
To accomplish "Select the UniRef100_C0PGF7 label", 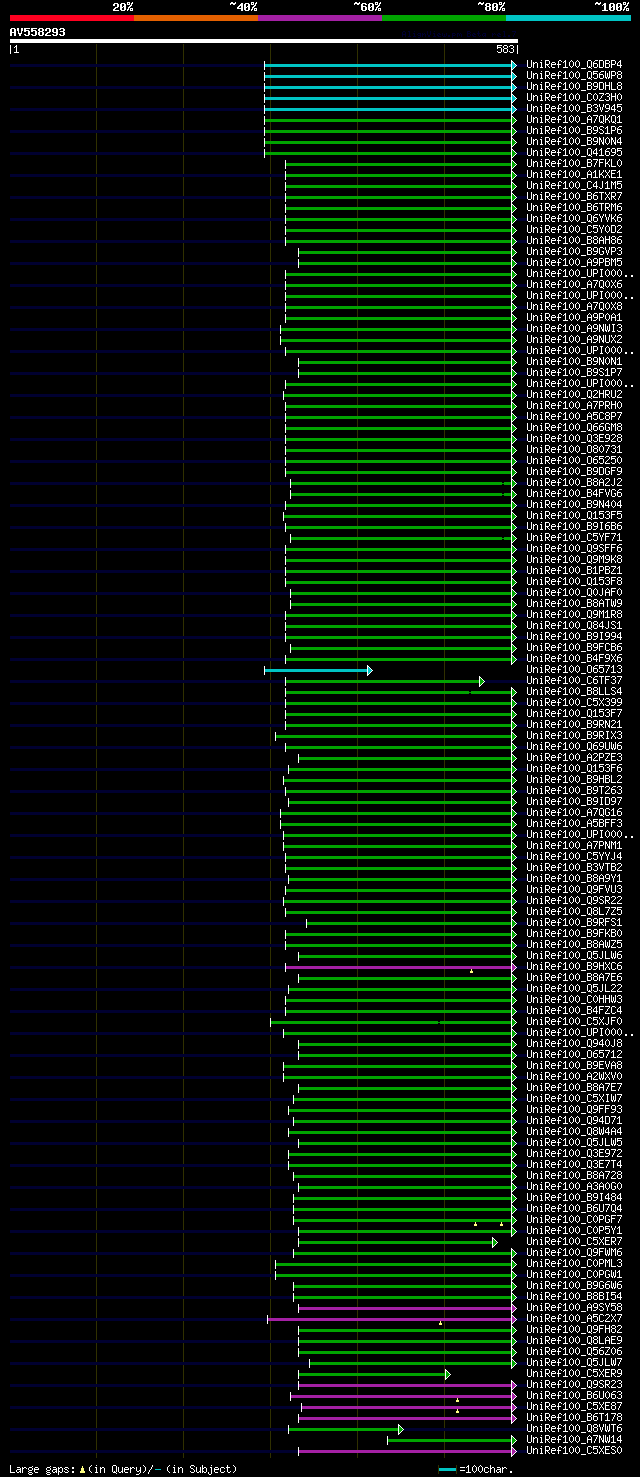I will [574, 1219].
